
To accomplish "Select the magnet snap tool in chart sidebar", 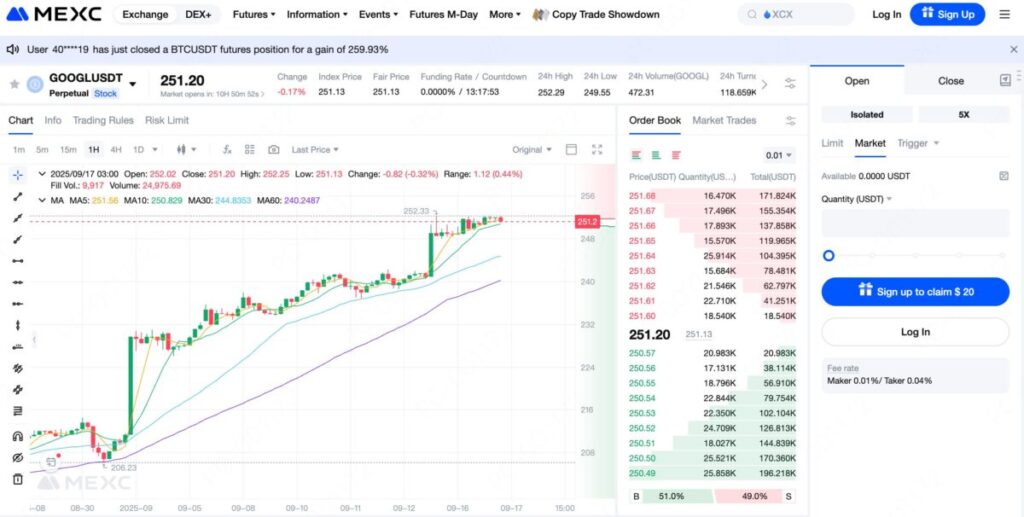I will (x=17, y=436).
